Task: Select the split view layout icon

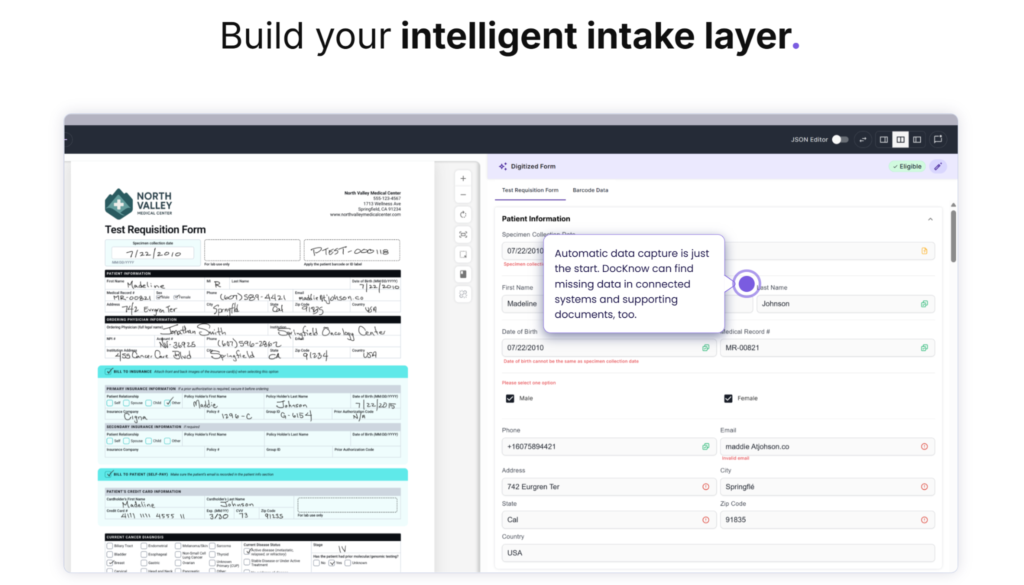Action: pyautogui.click(x=900, y=140)
